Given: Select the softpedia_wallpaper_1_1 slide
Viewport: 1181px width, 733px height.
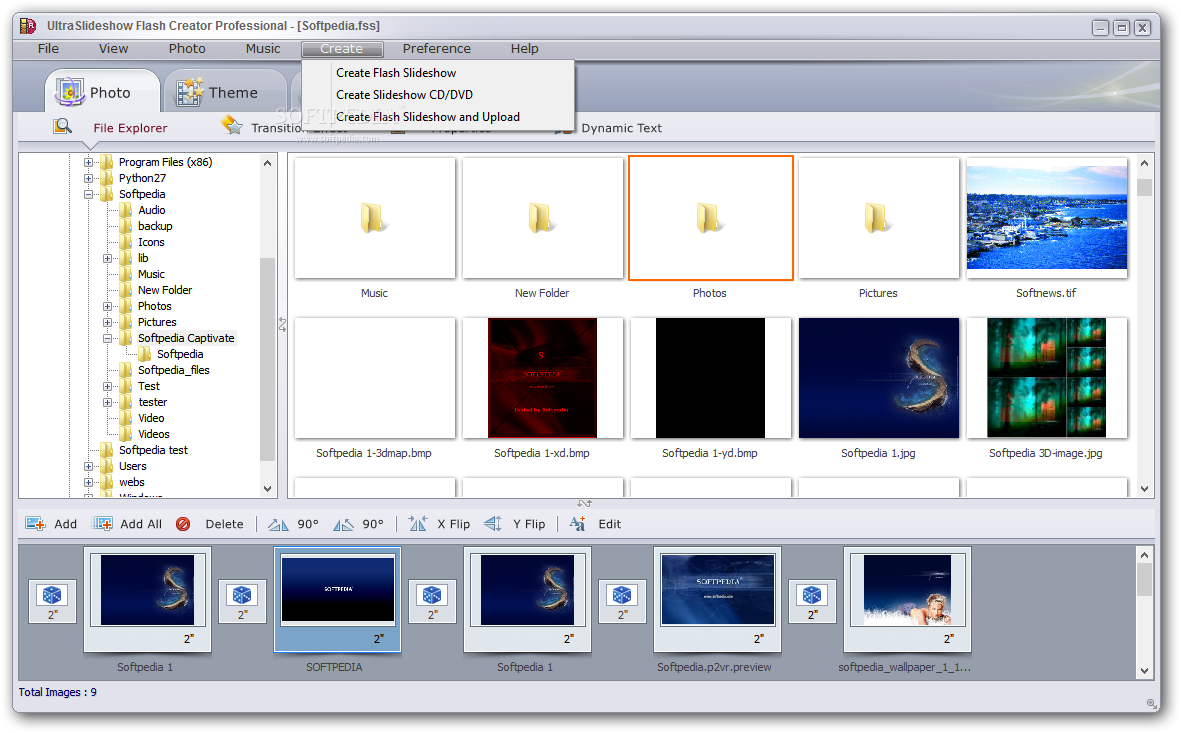Looking at the screenshot, I should coord(907,600).
